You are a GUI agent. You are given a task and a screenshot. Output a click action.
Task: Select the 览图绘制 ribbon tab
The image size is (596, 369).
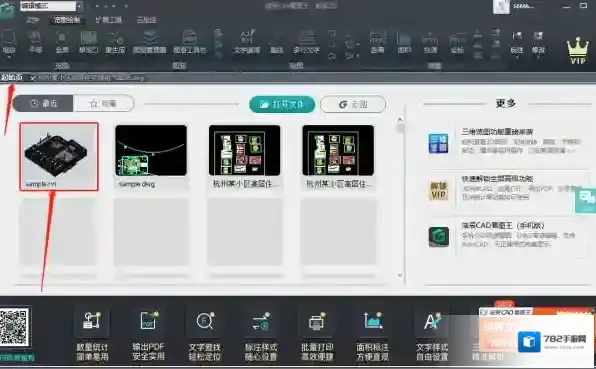tap(67, 20)
